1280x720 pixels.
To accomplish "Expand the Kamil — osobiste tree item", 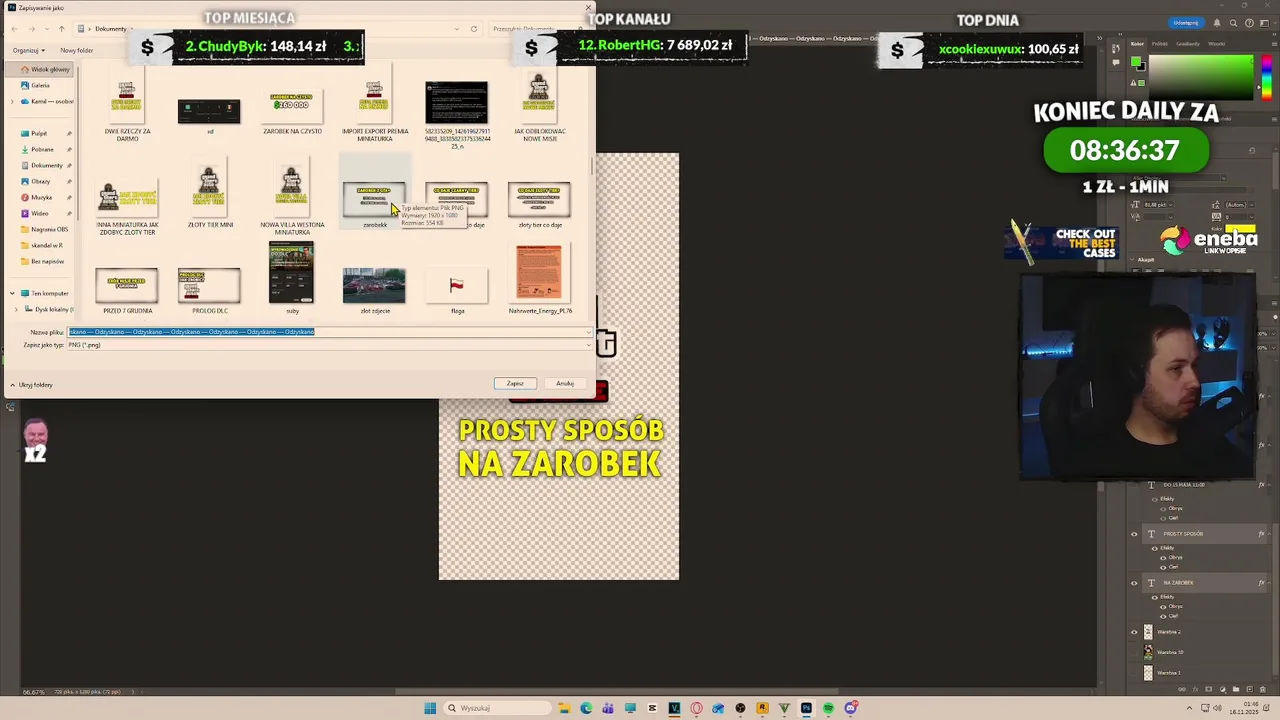I will [12, 101].
